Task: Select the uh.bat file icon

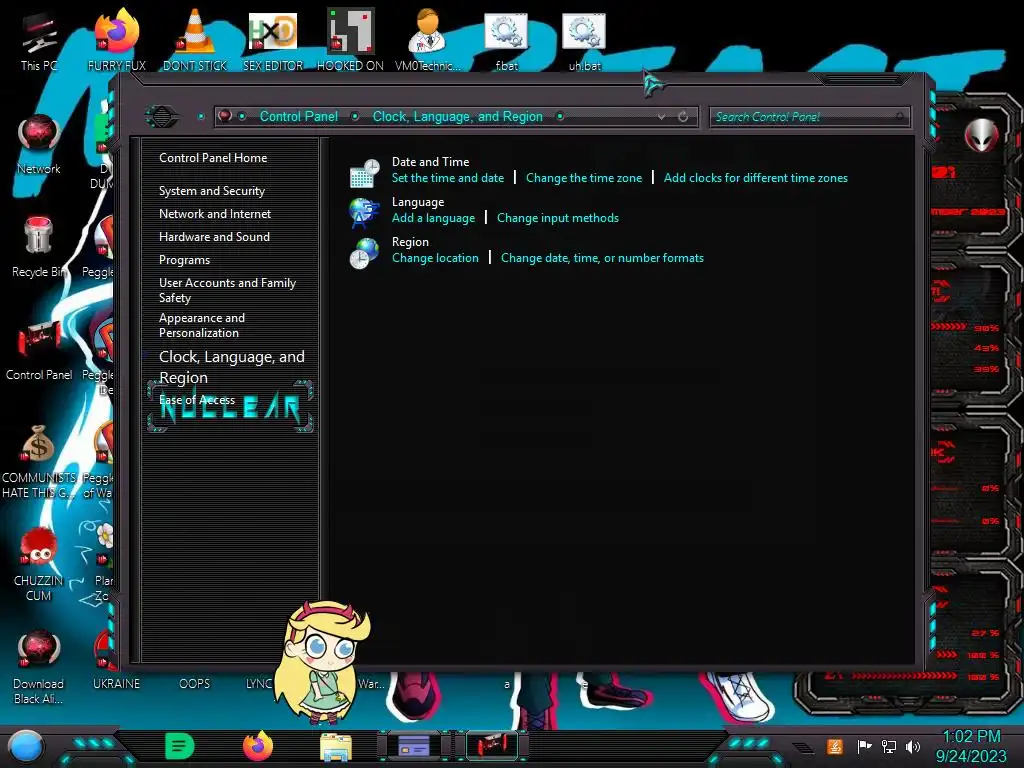Action: [x=584, y=42]
